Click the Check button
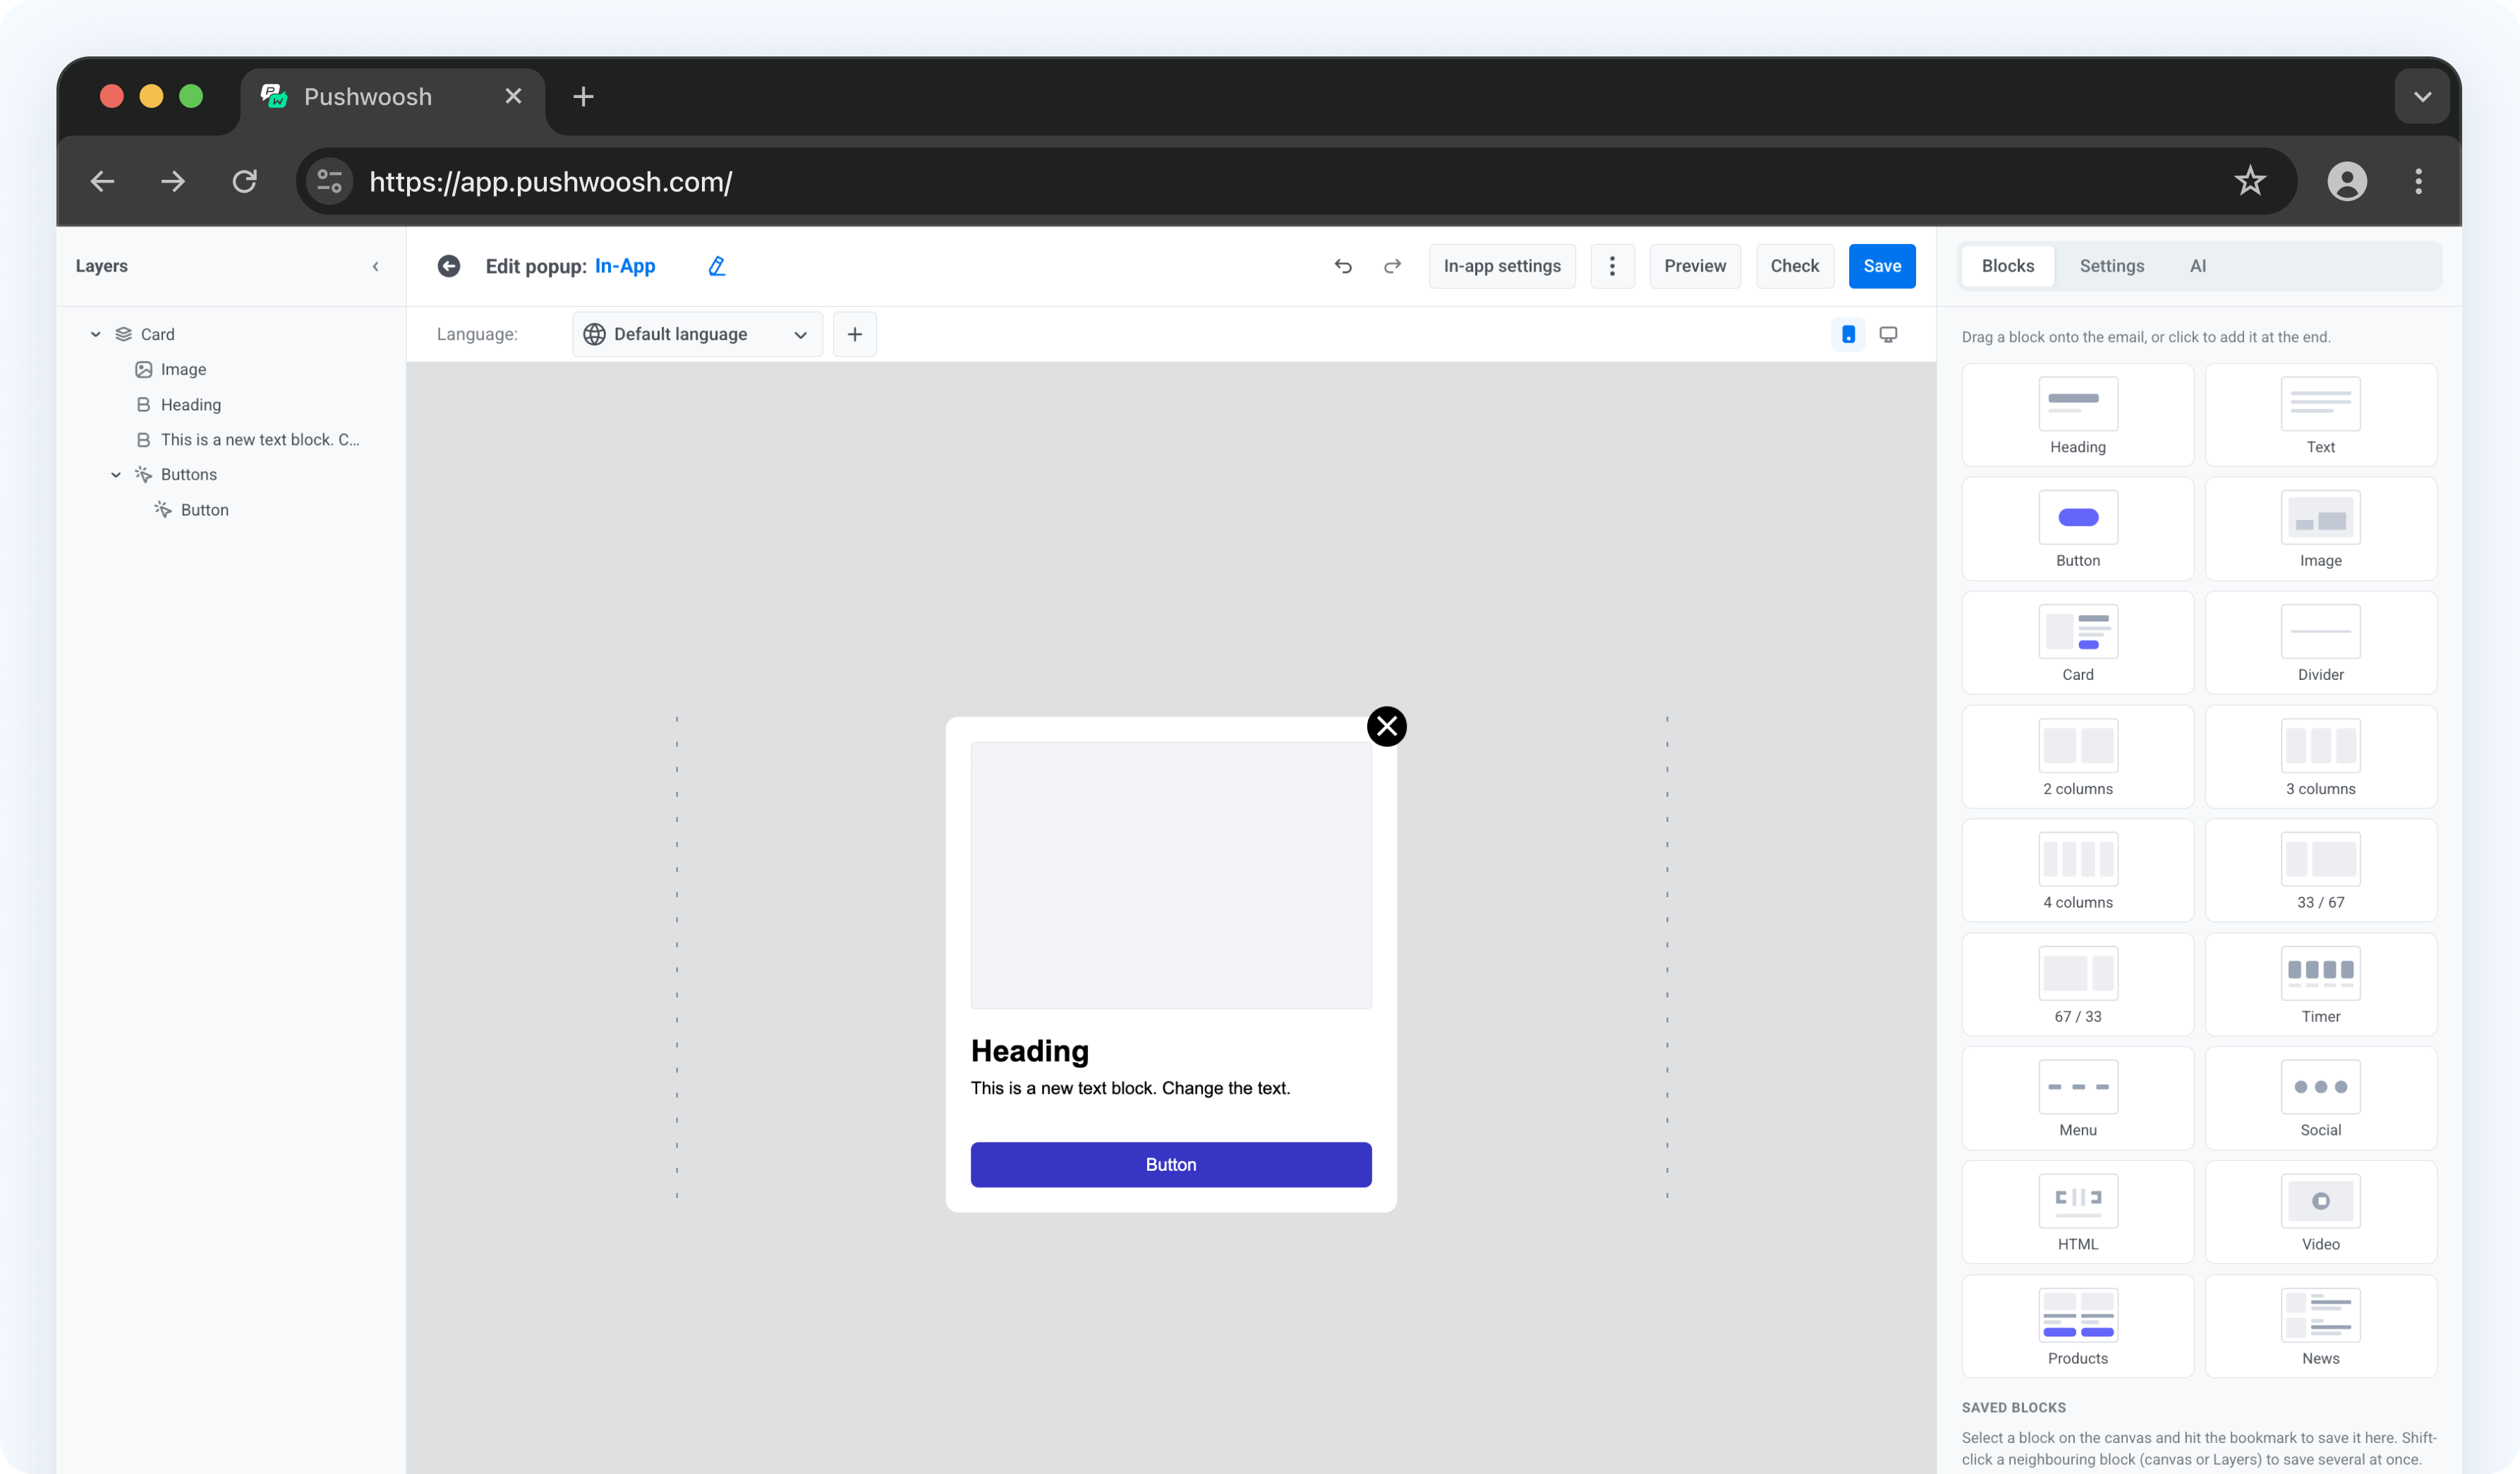 click(x=1794, y=266)
